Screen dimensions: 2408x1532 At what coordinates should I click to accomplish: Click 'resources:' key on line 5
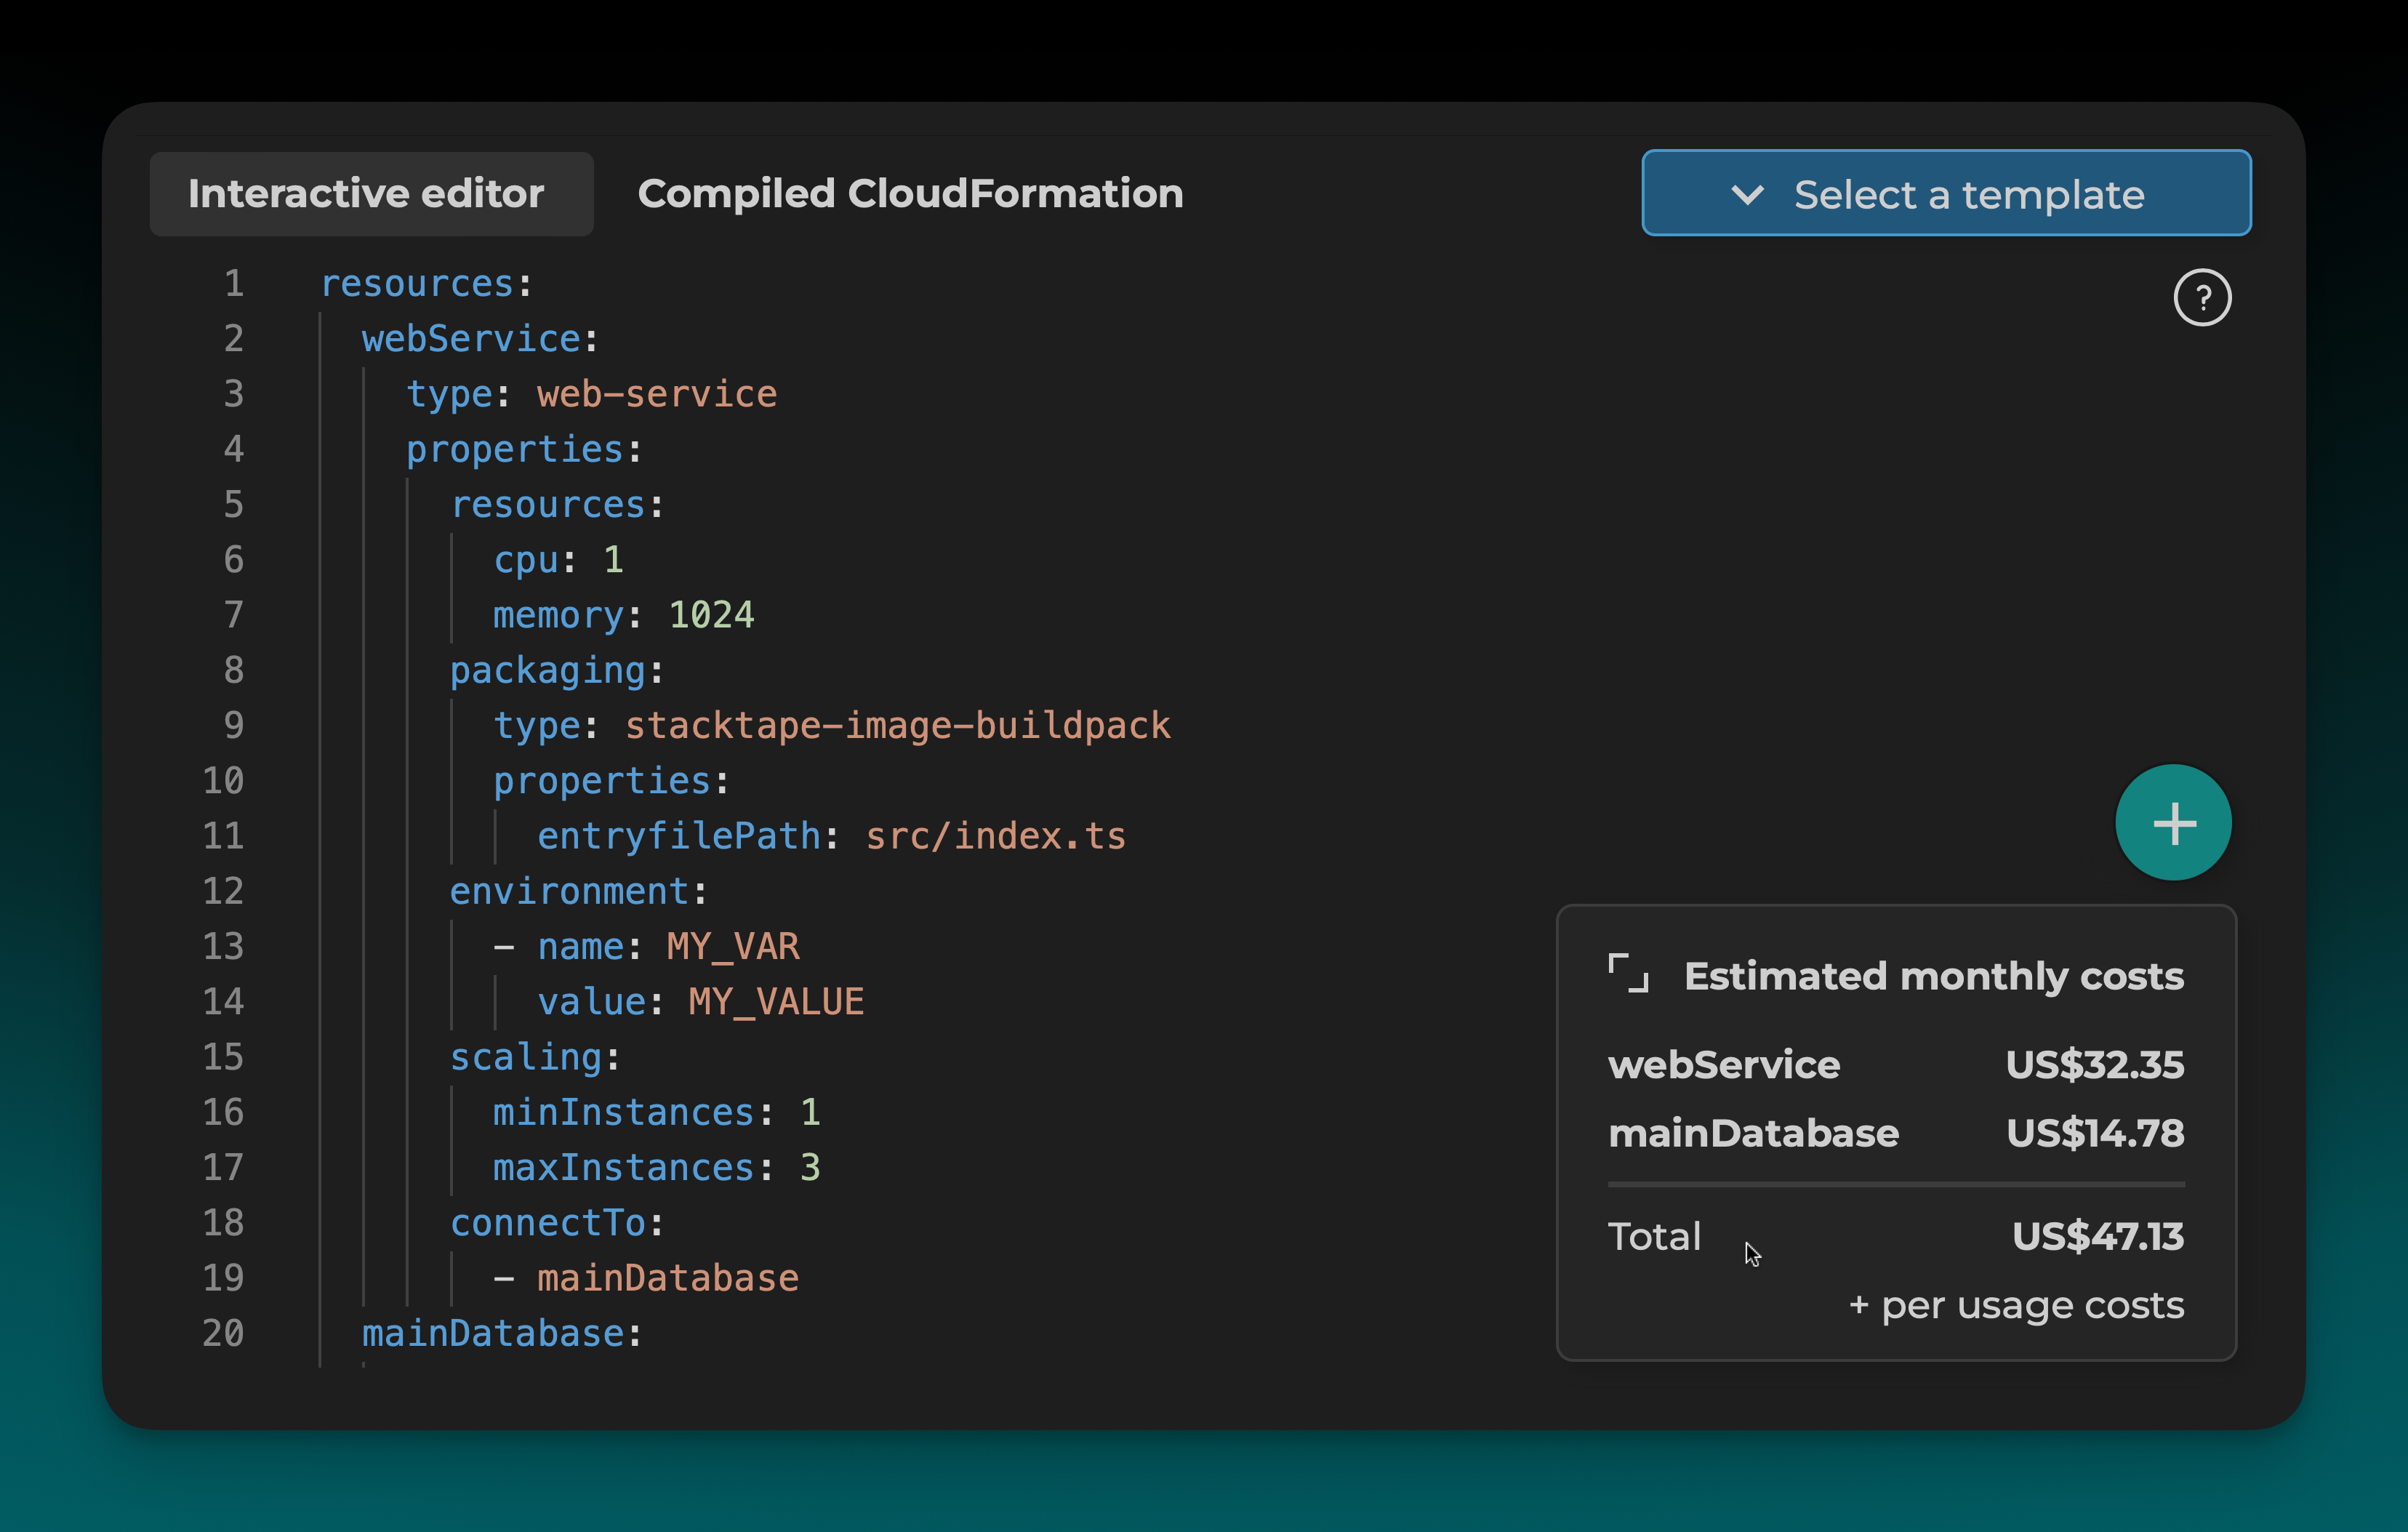[x=557, y=505]
